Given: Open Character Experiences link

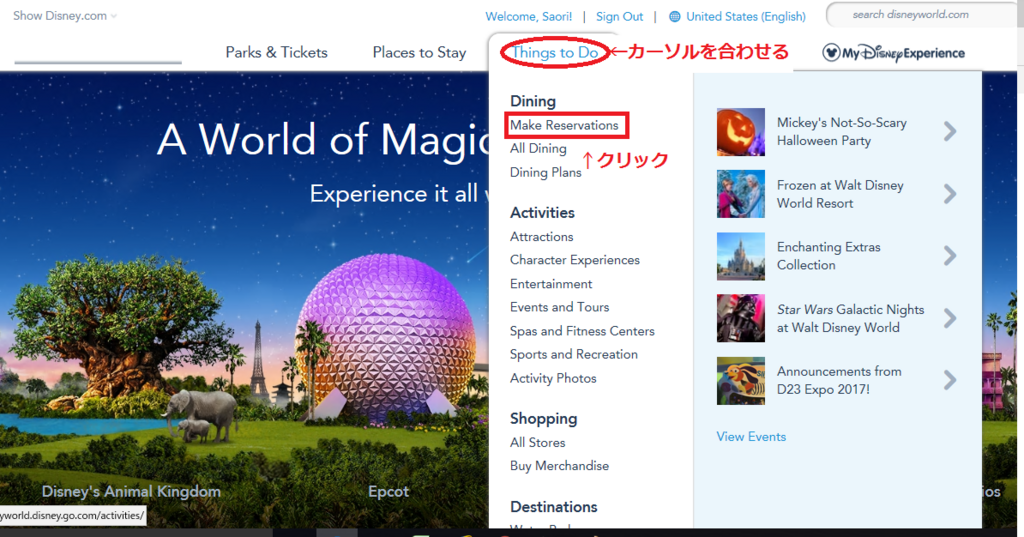Looking at the screenshot, I should click(x=575, y=260).
